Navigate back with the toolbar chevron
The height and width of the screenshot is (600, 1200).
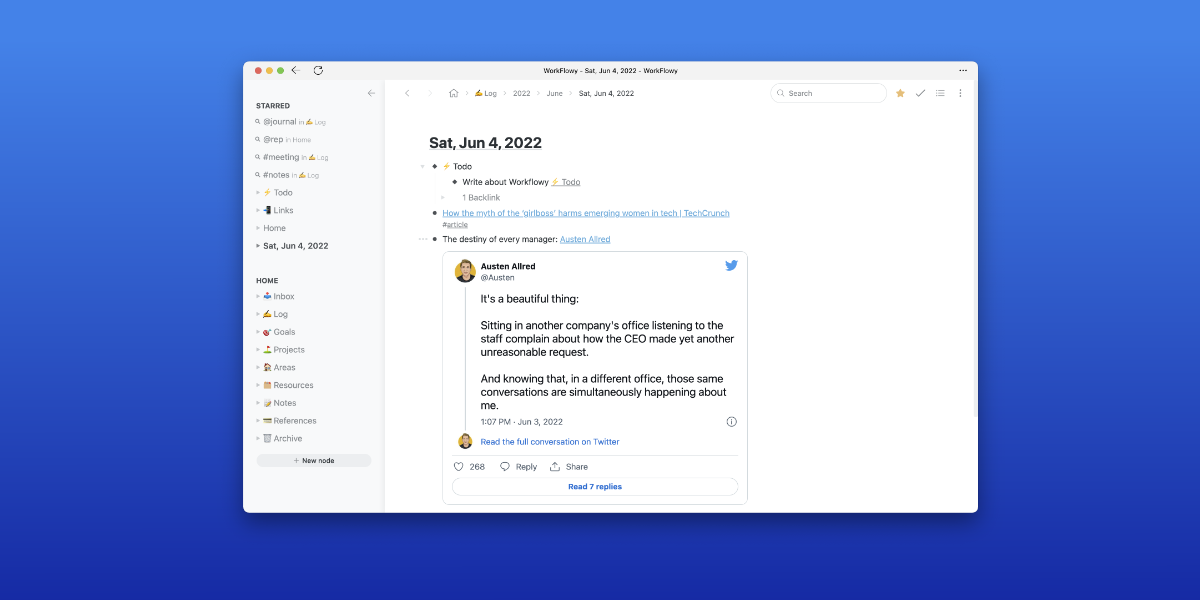(x=407, y=93)
